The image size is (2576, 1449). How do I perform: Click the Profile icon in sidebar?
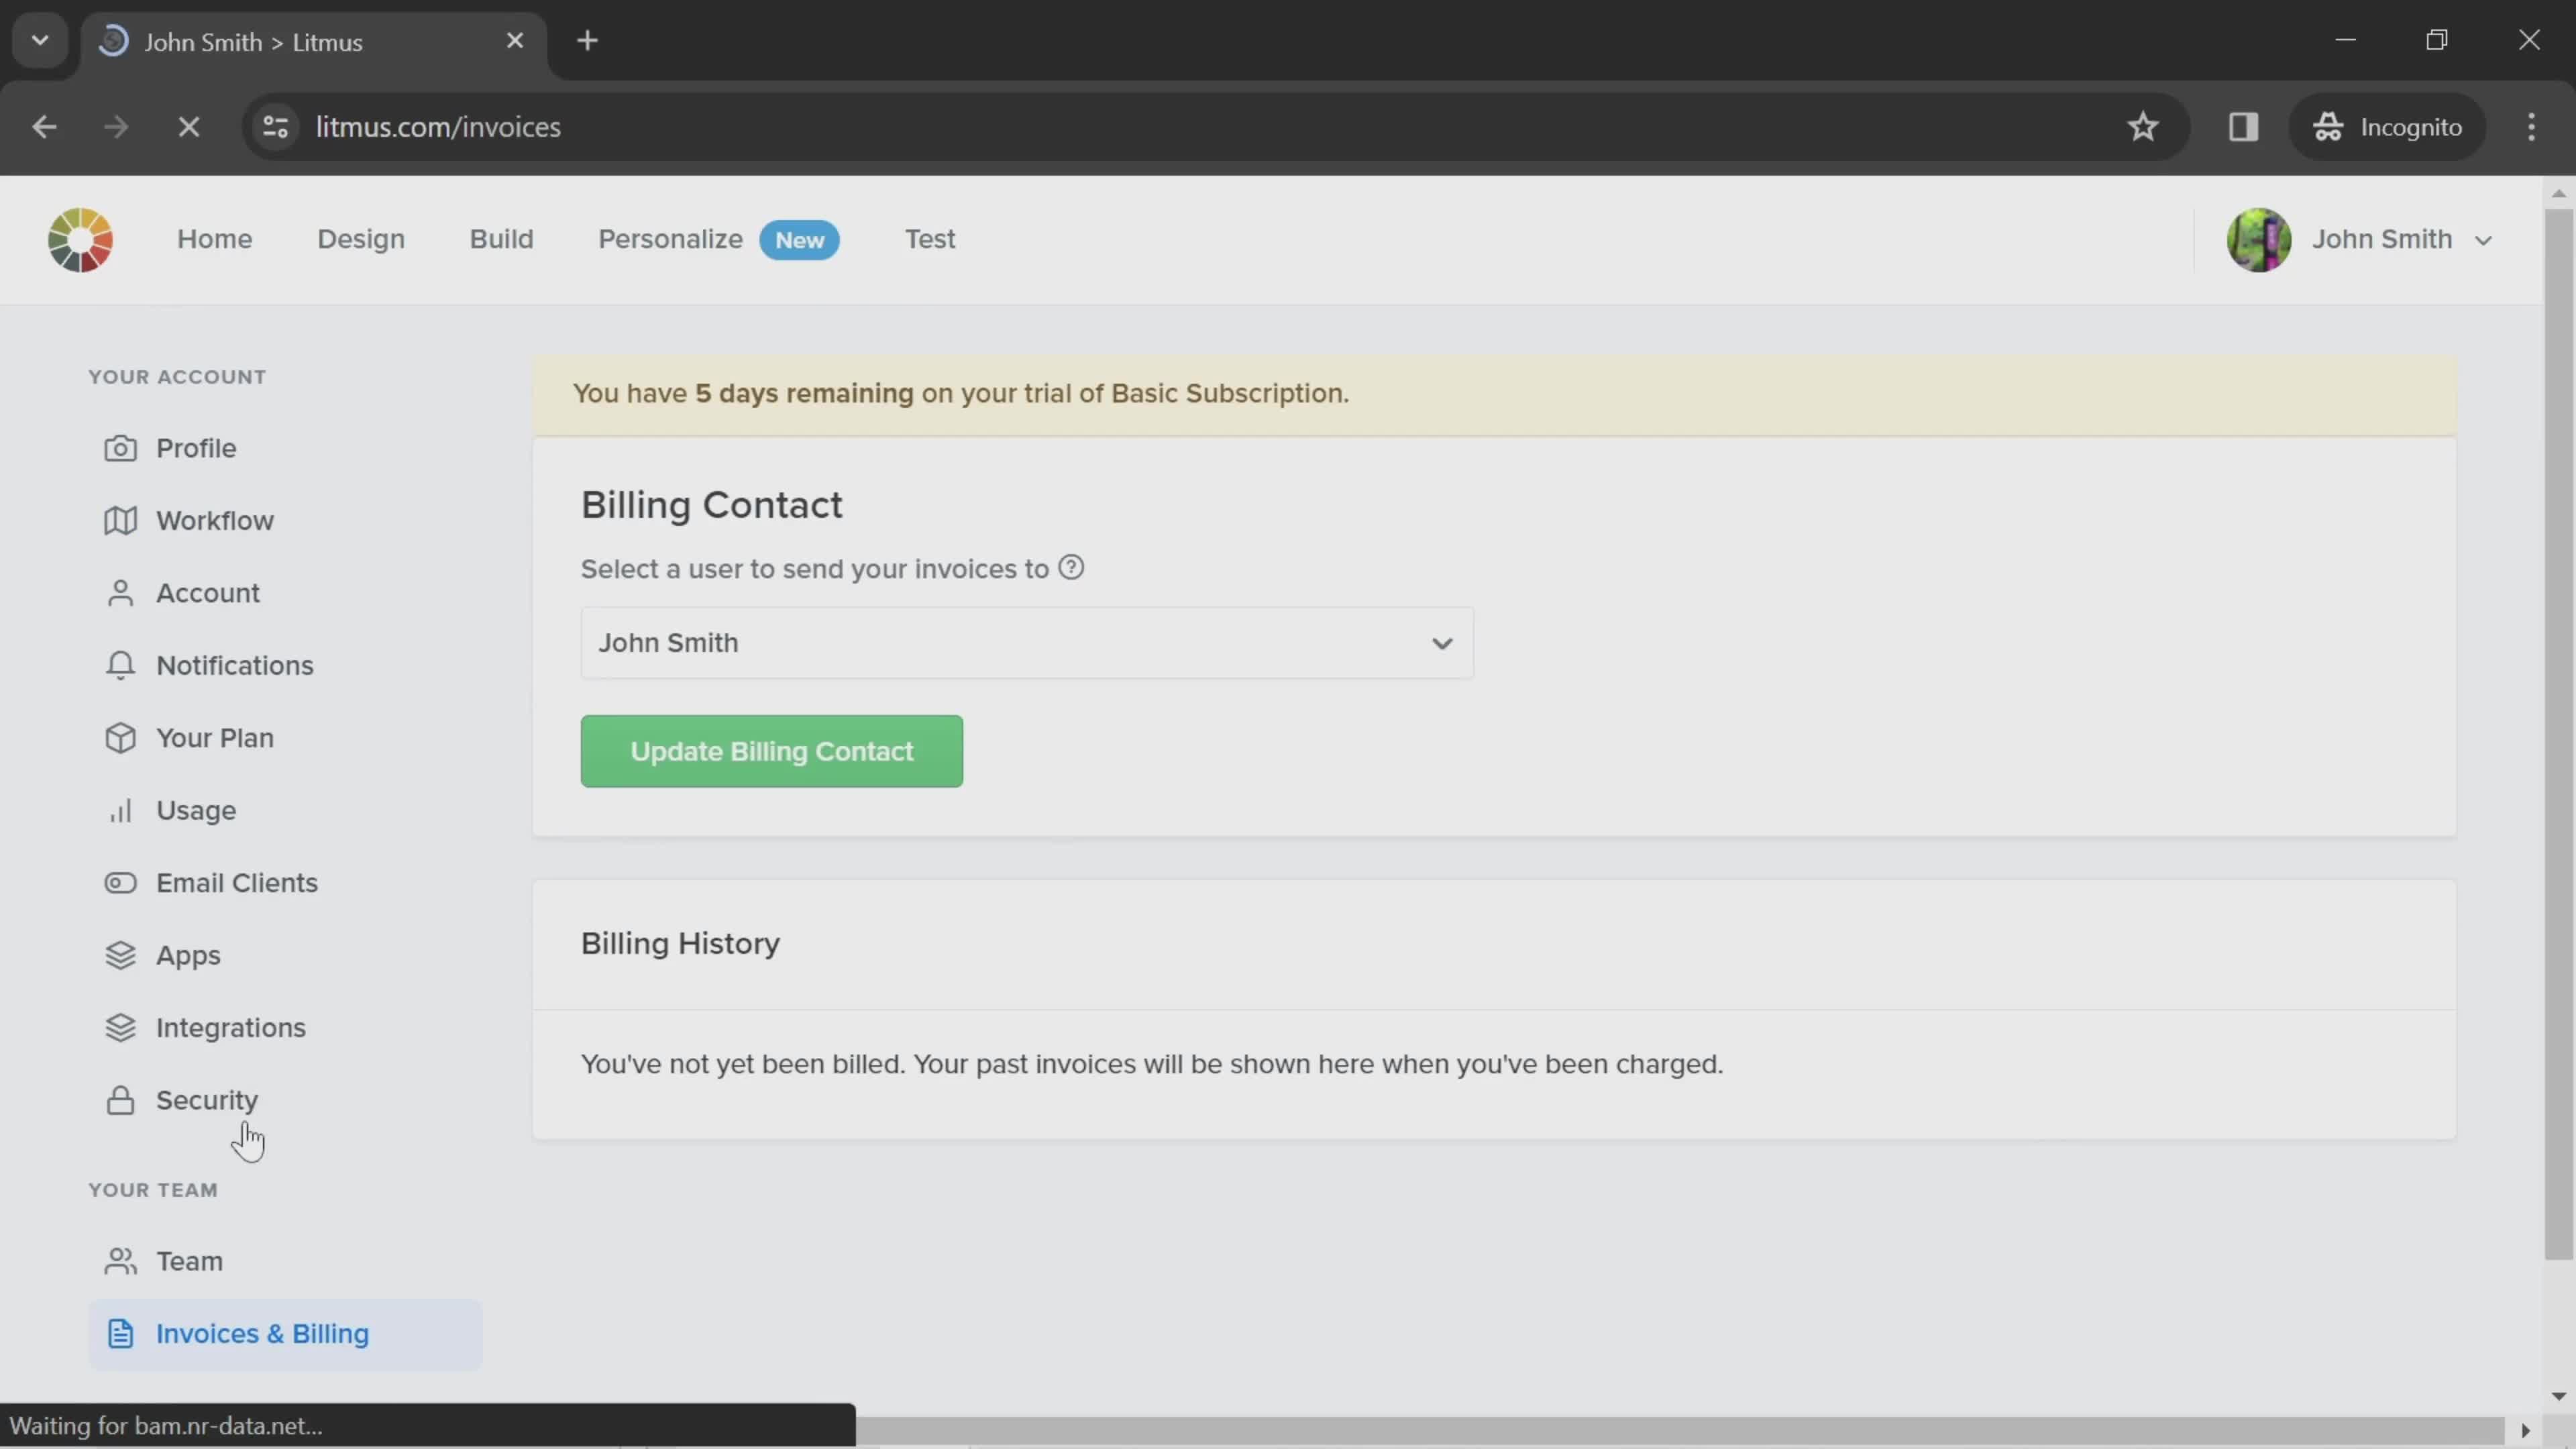tap(120, 447)
